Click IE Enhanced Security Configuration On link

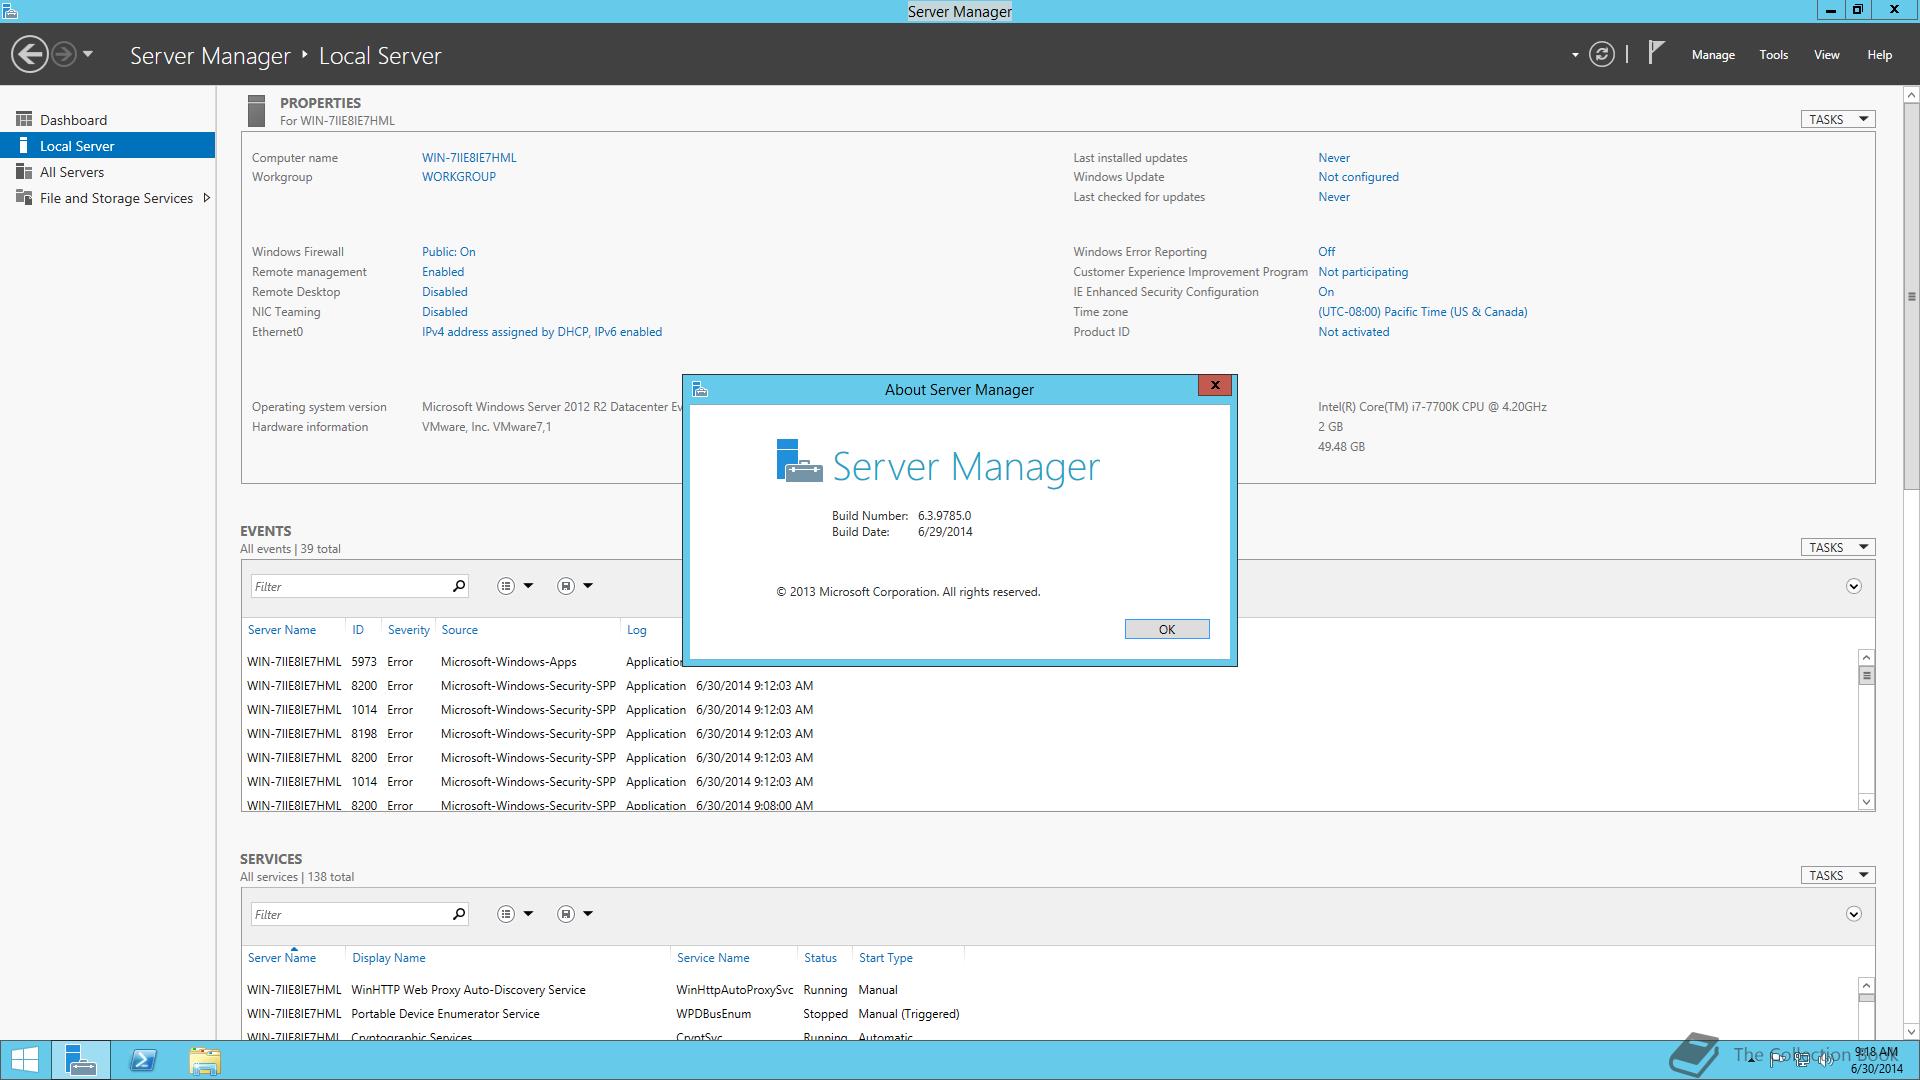[1326, 292]
